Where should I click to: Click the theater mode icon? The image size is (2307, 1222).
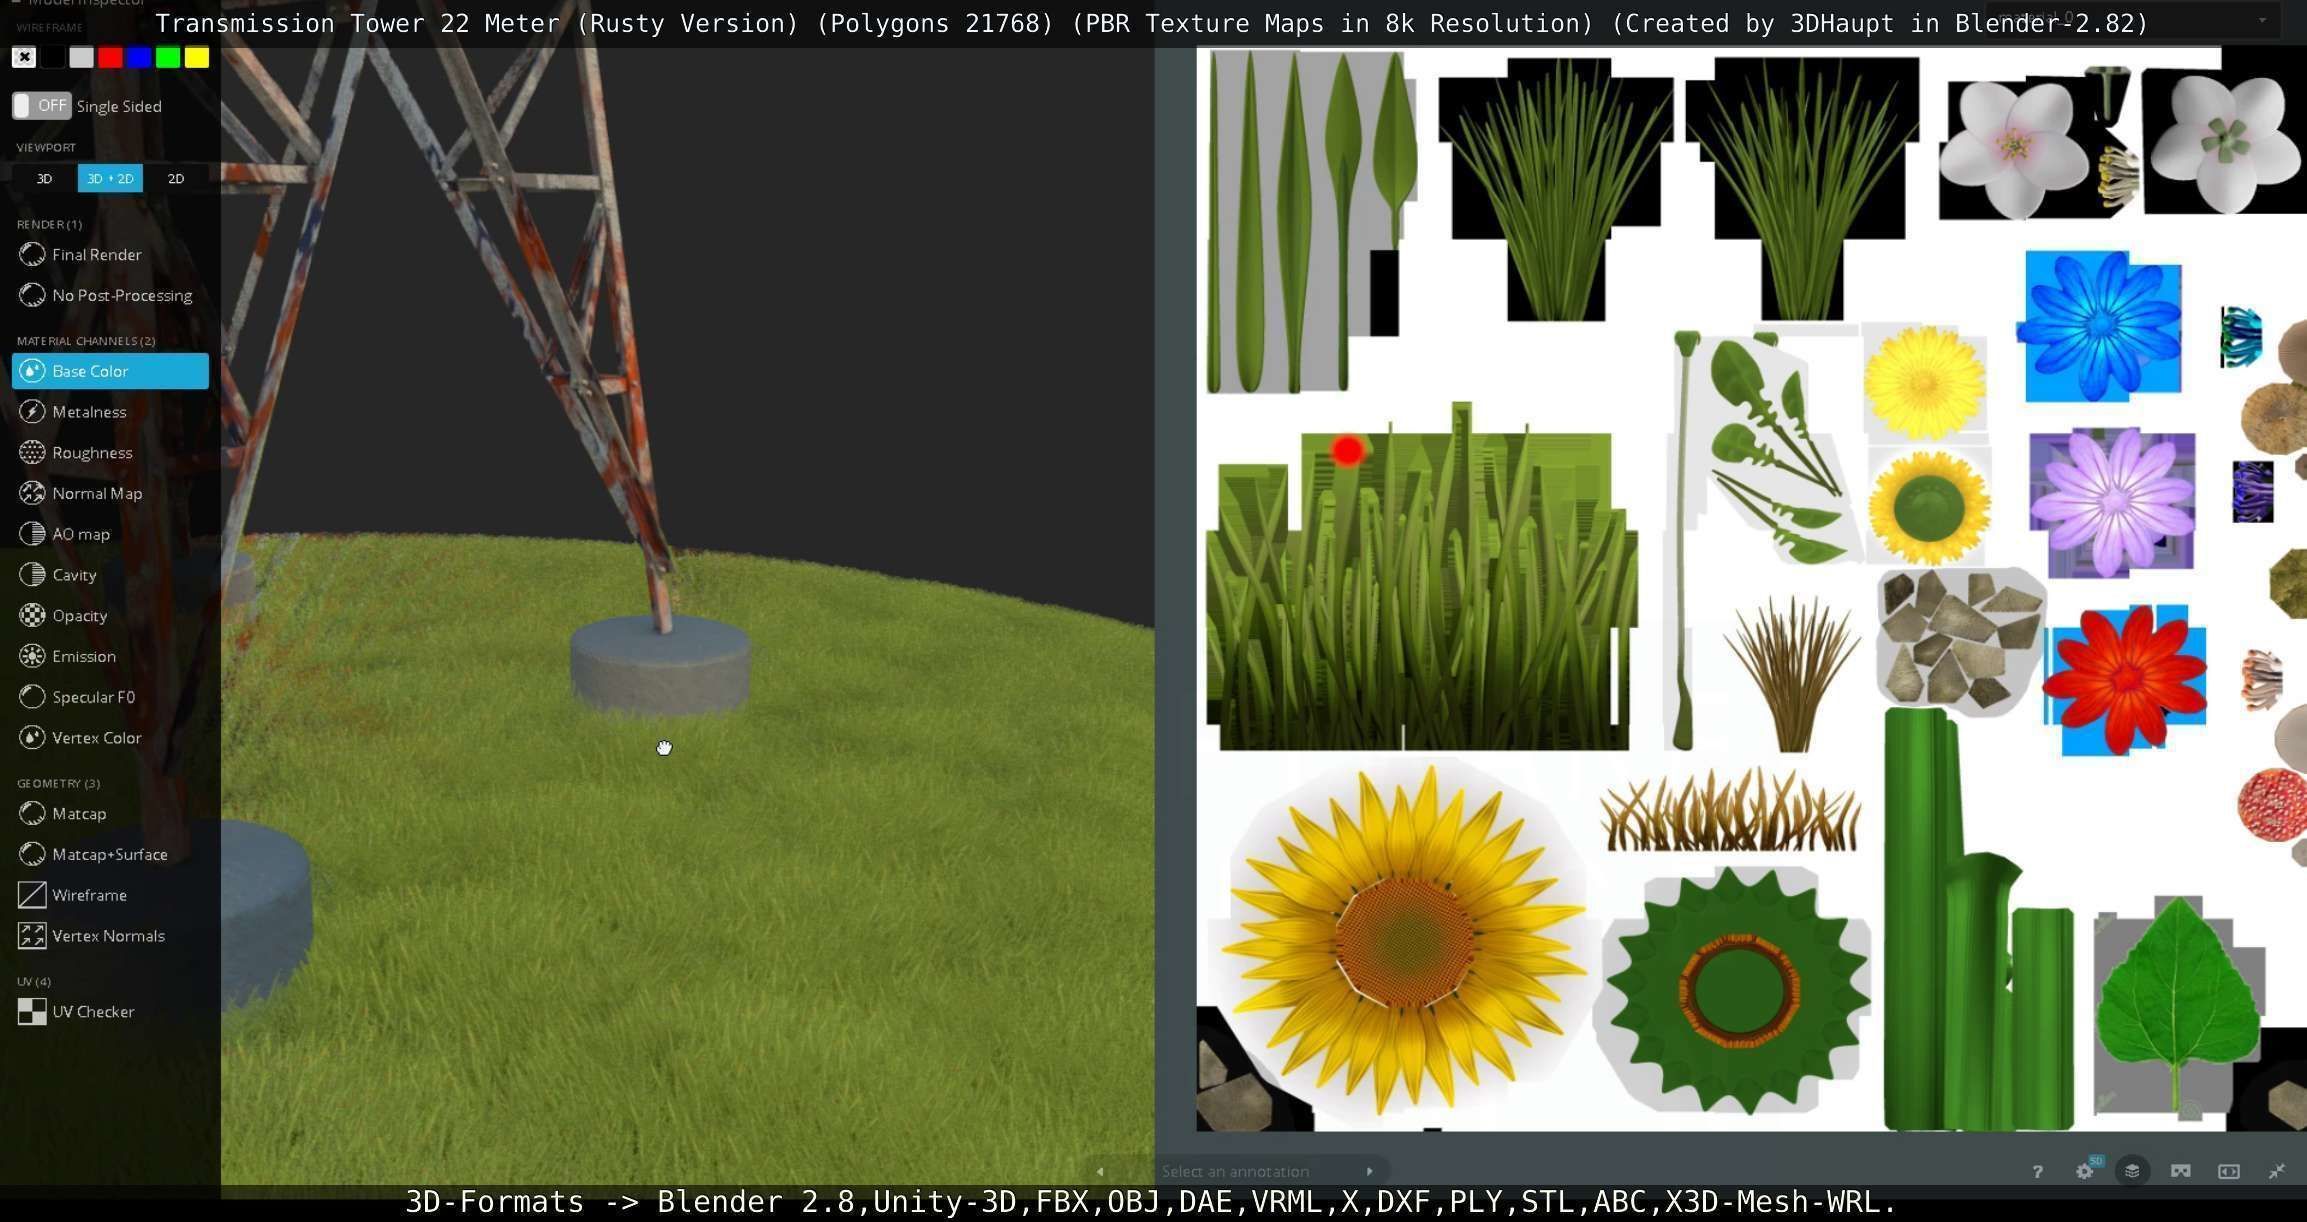pyautogui.click(x=2229, y=1171)
